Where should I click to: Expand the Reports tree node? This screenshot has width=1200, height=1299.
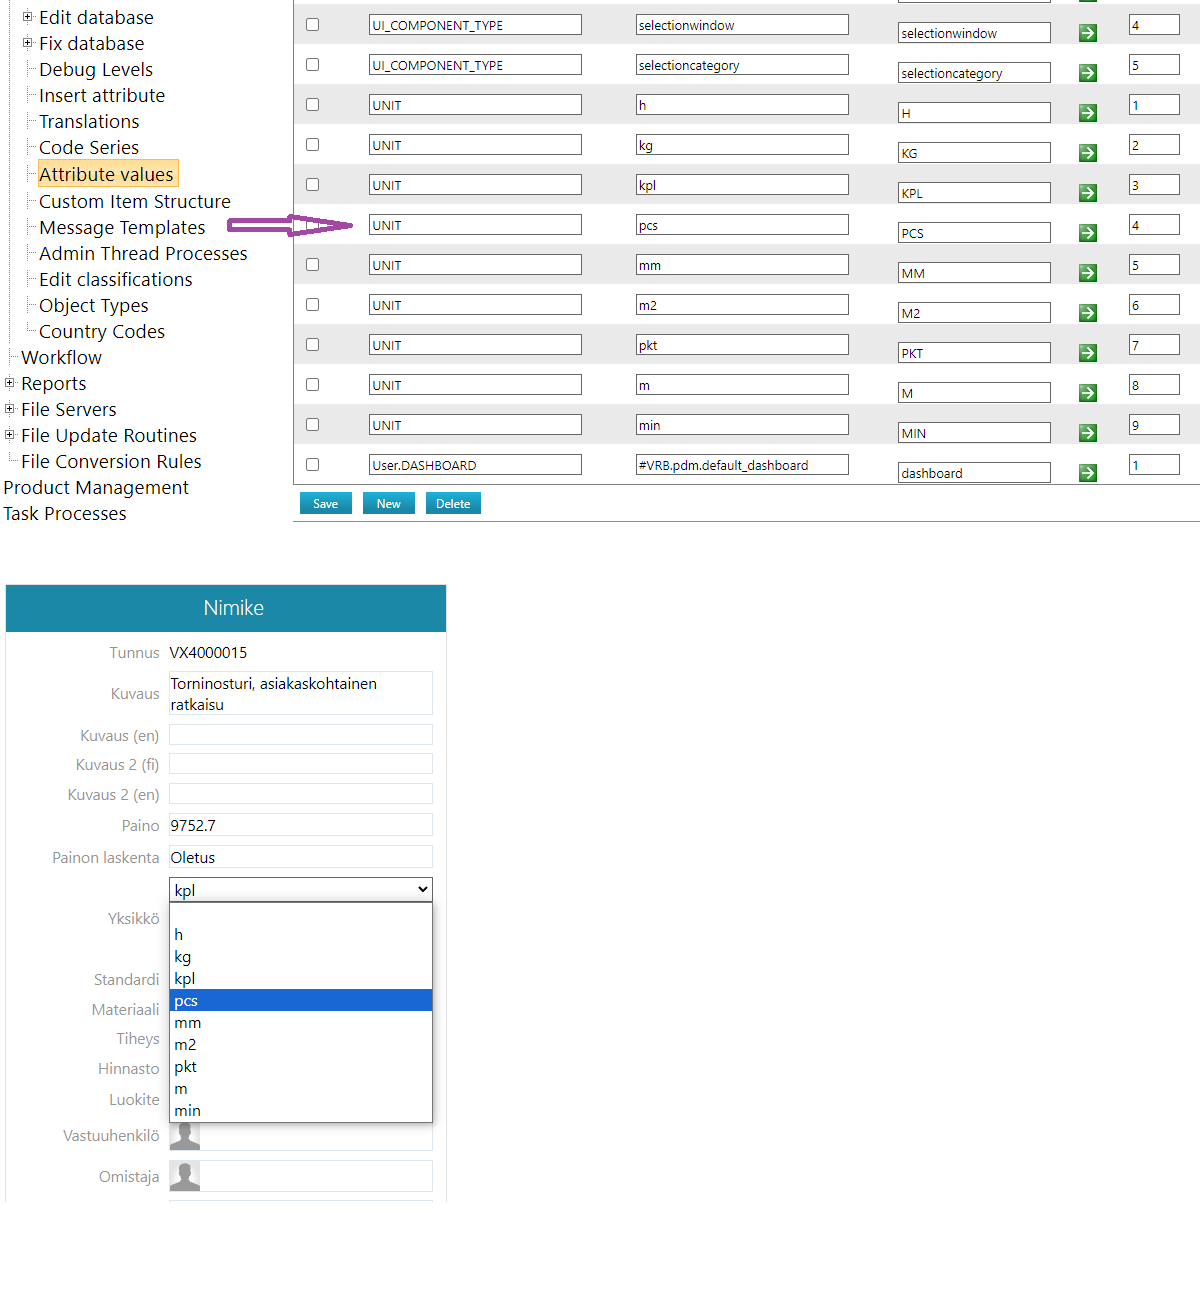(10, 383)
